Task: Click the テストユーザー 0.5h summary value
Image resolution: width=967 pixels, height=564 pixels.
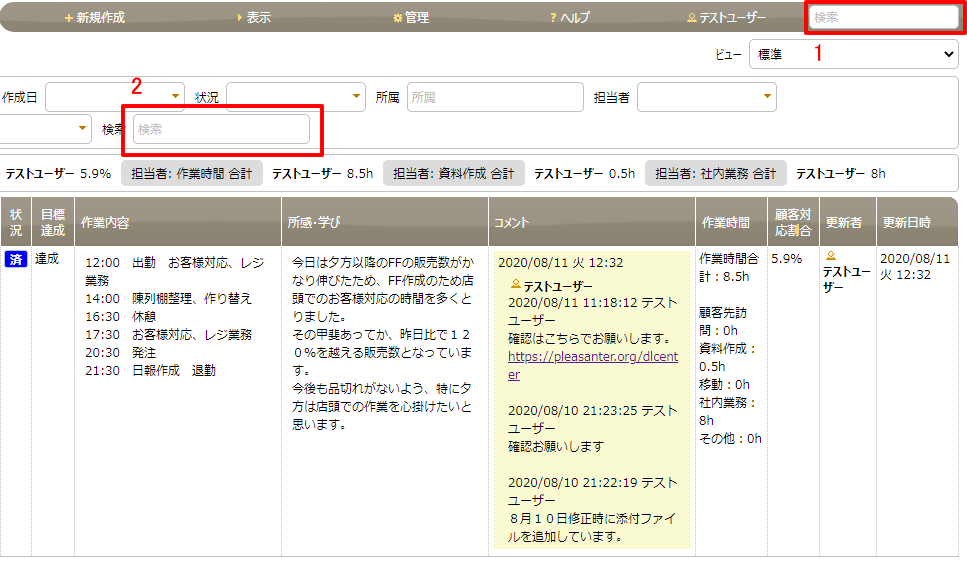Action: pos(585,174)
